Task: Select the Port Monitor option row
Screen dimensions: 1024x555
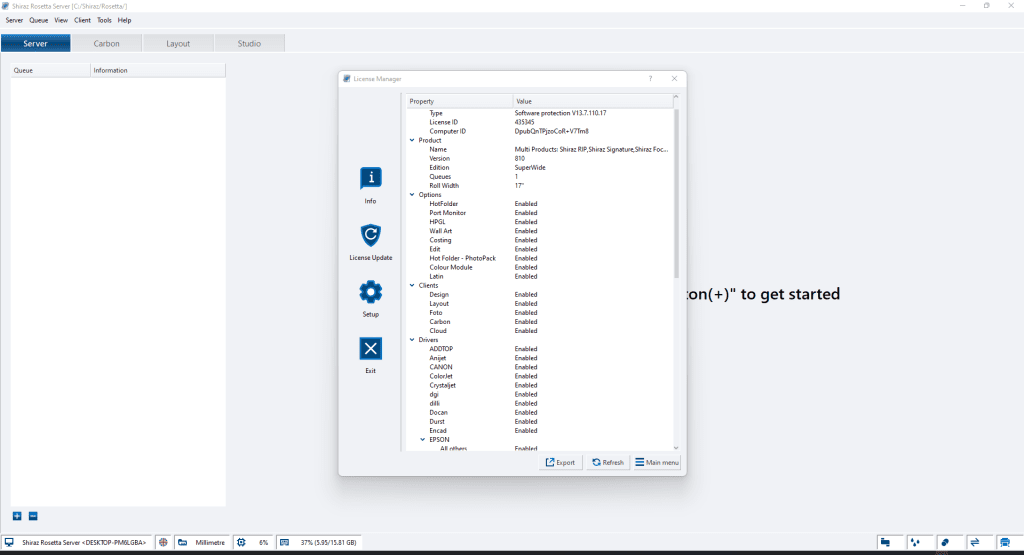Action: 539,213
